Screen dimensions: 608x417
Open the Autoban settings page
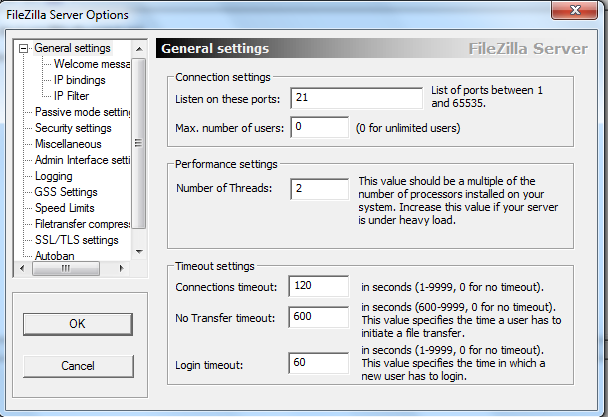coord(55,256)
